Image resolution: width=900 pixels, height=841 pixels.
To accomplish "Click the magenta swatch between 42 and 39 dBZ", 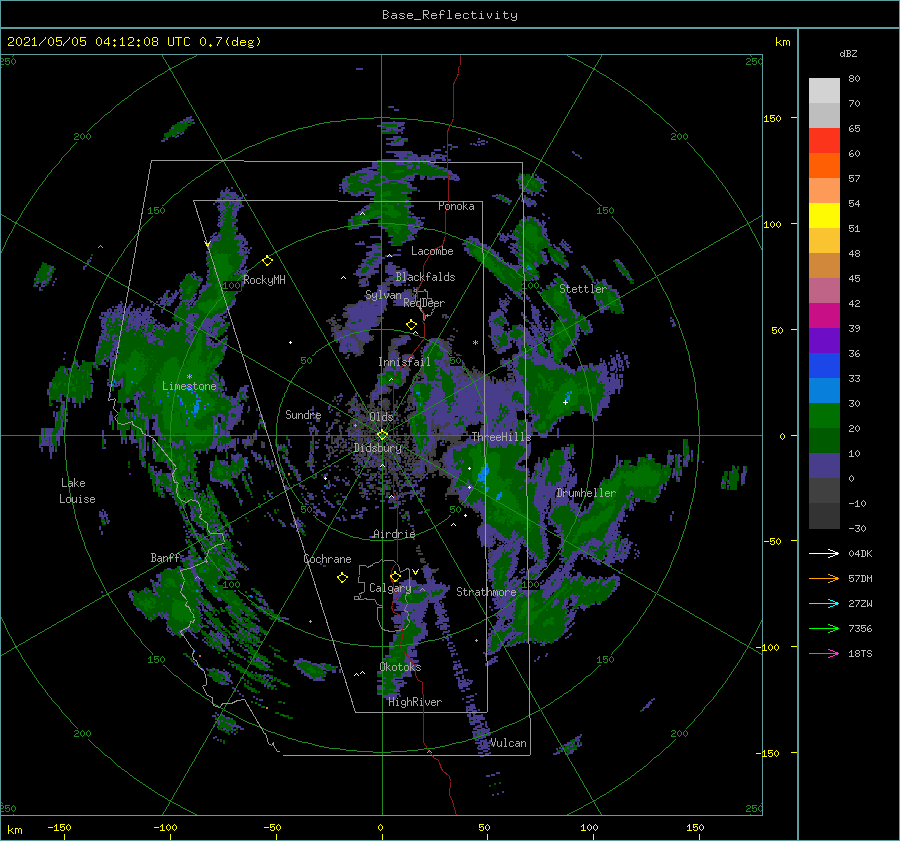I will pyautogui.click(x=824, y=316).
